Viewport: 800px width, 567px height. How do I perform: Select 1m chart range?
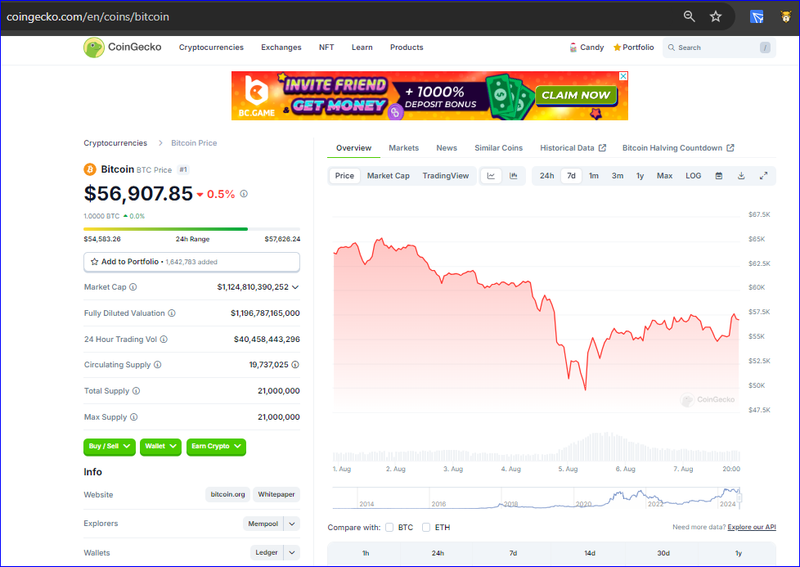pos(594,176)
